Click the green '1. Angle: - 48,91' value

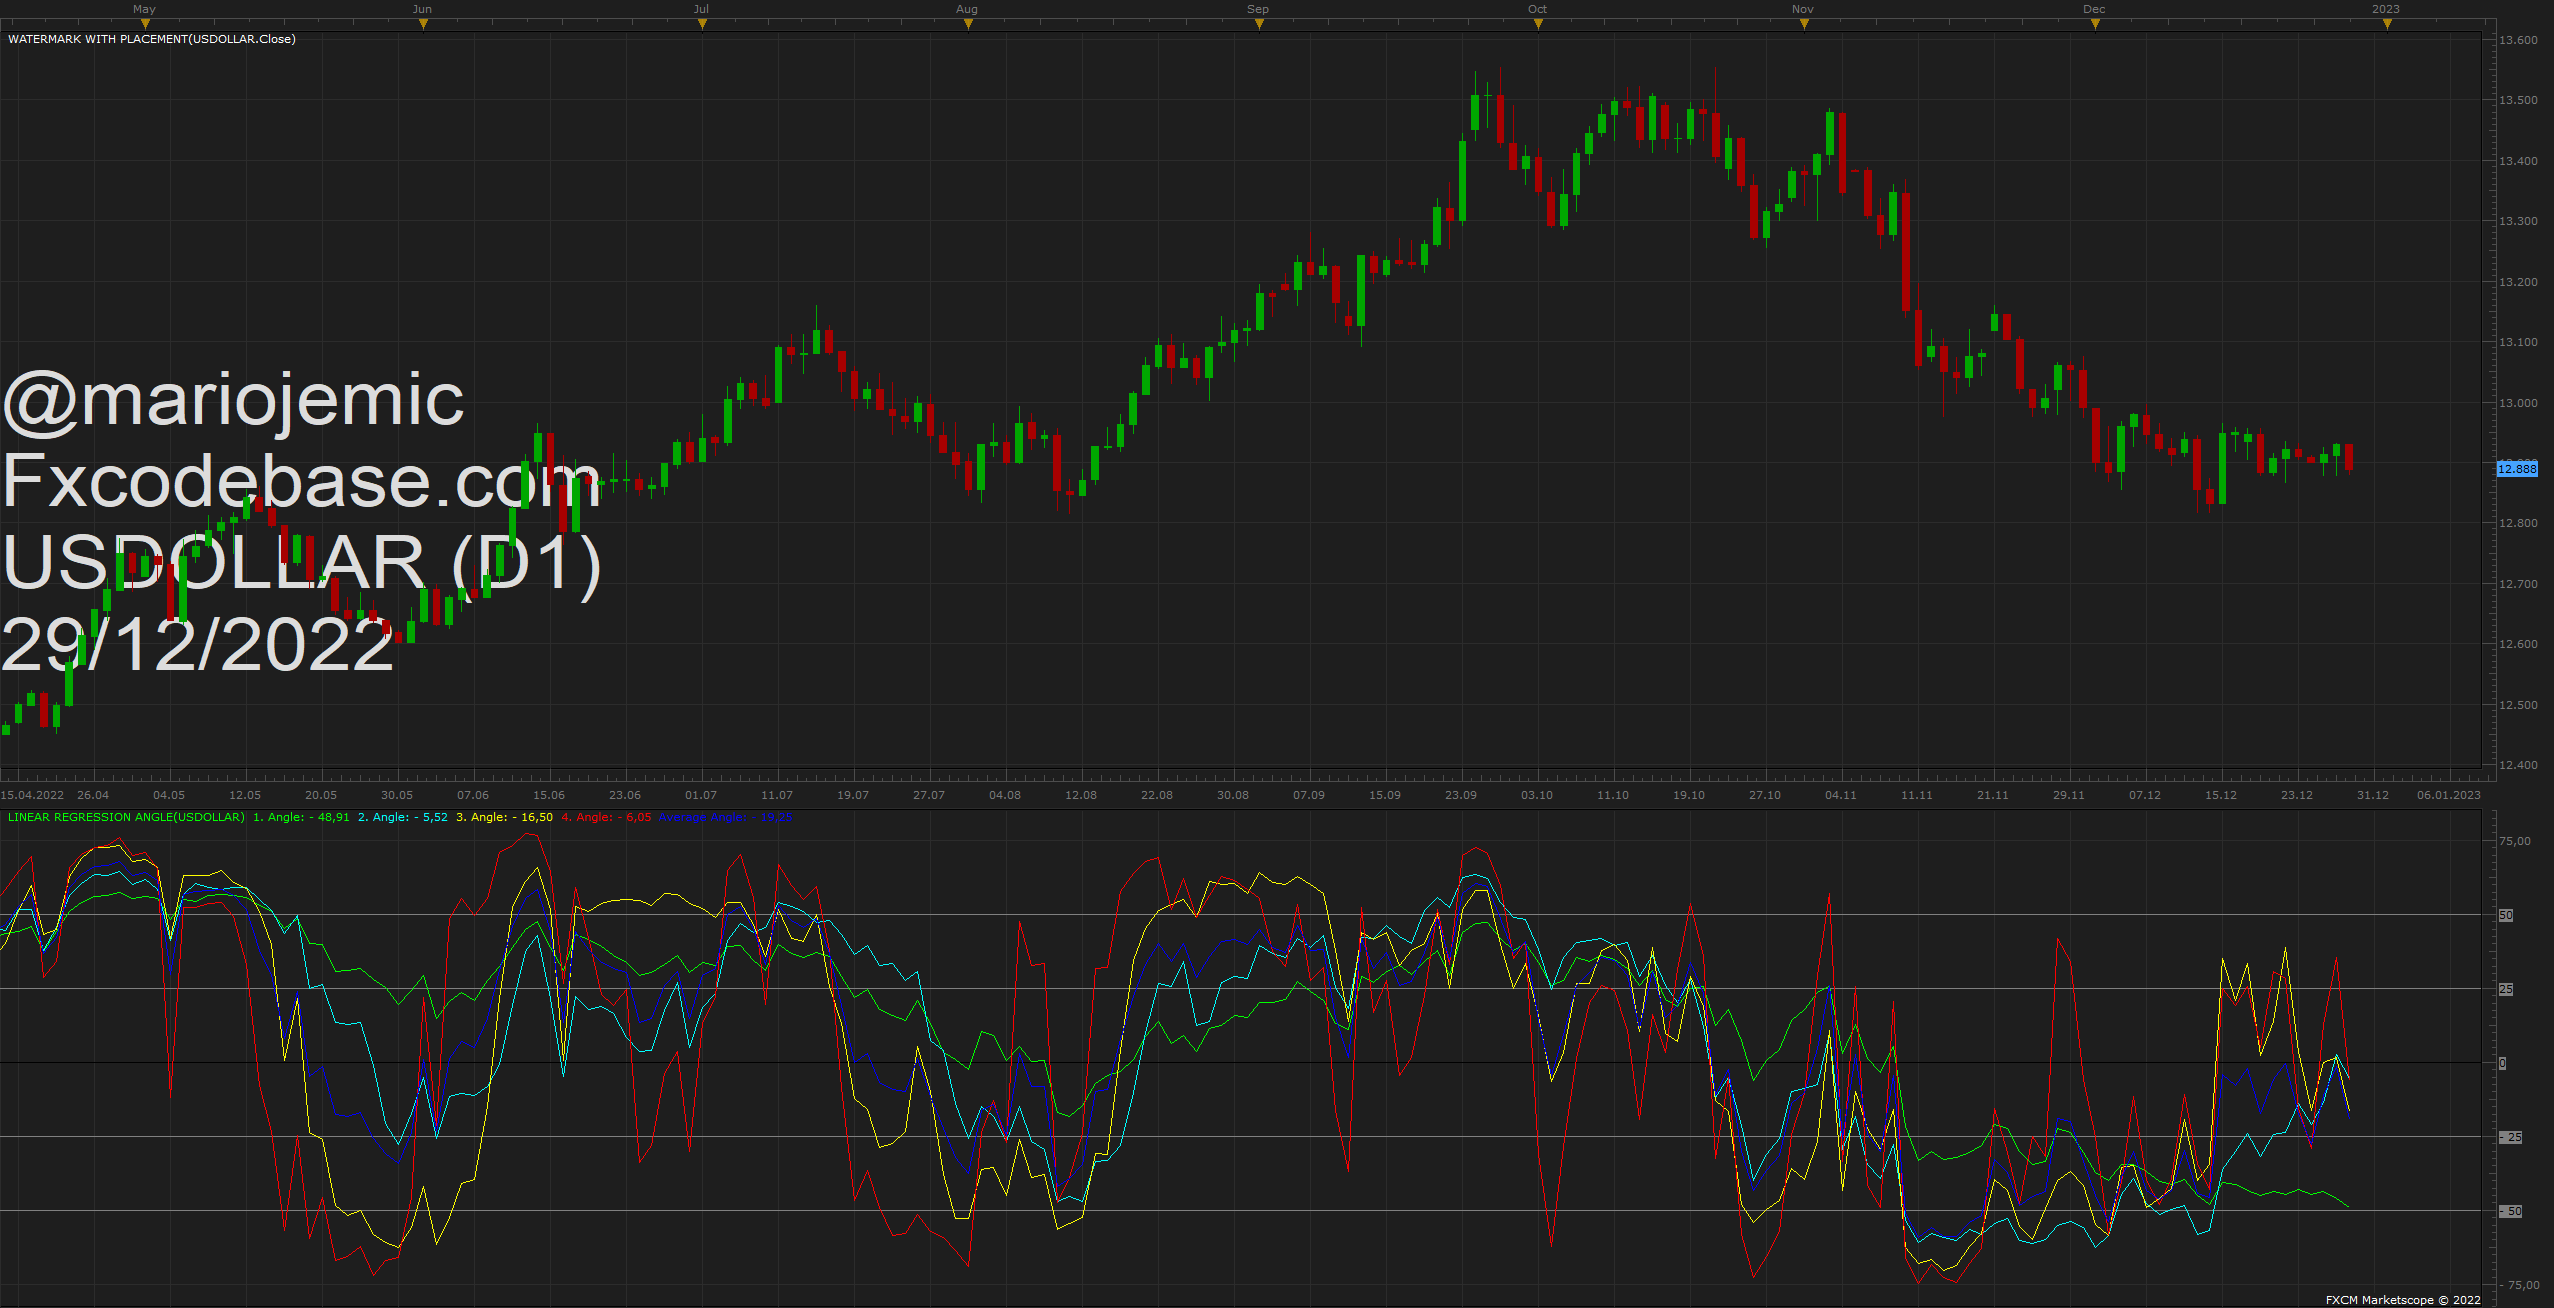click(x=301, y=817)
